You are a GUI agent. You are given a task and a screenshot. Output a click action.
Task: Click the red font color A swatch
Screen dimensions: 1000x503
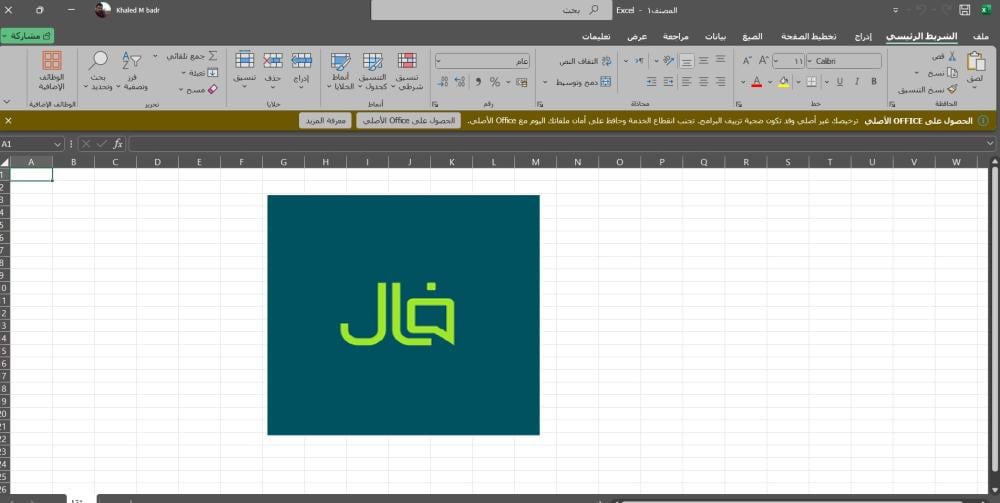(756, 82)
